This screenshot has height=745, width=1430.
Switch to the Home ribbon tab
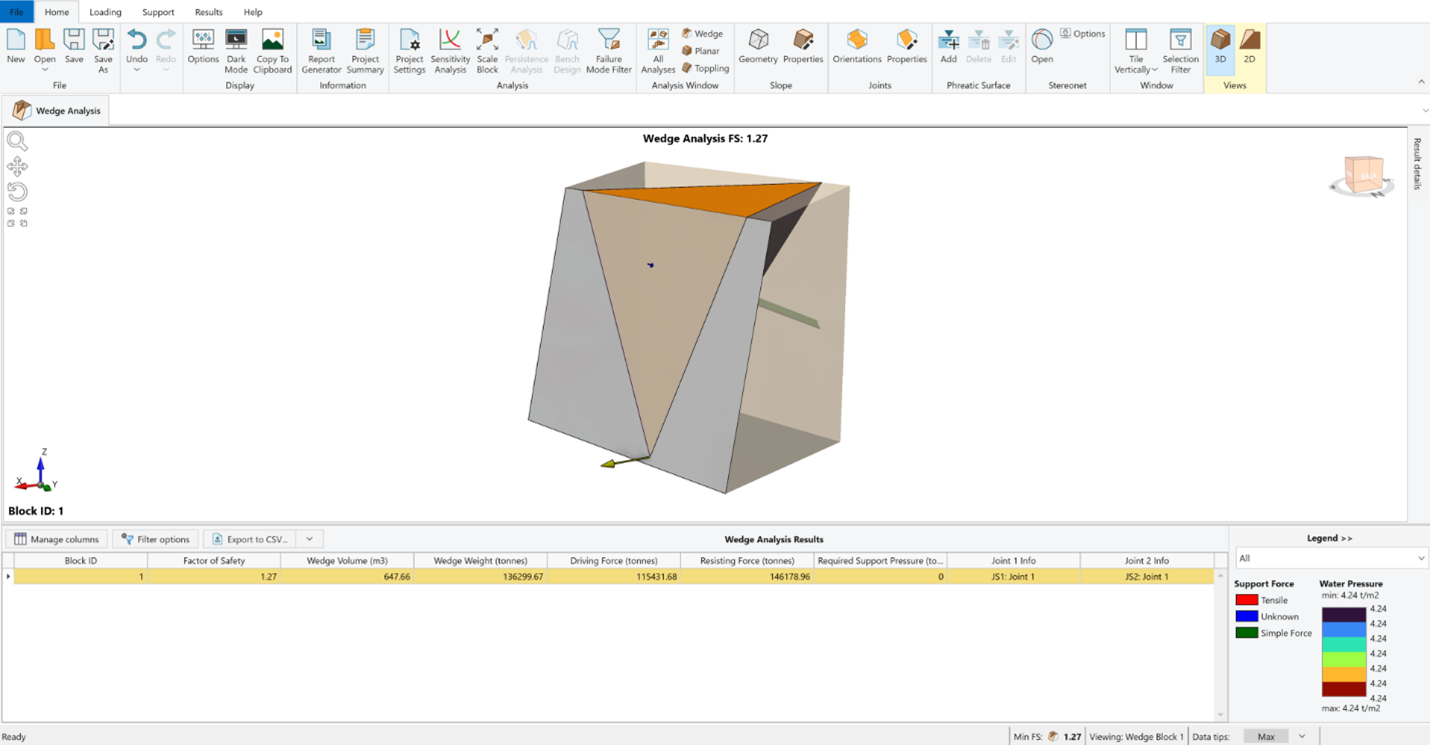click(x=57, y=12)
